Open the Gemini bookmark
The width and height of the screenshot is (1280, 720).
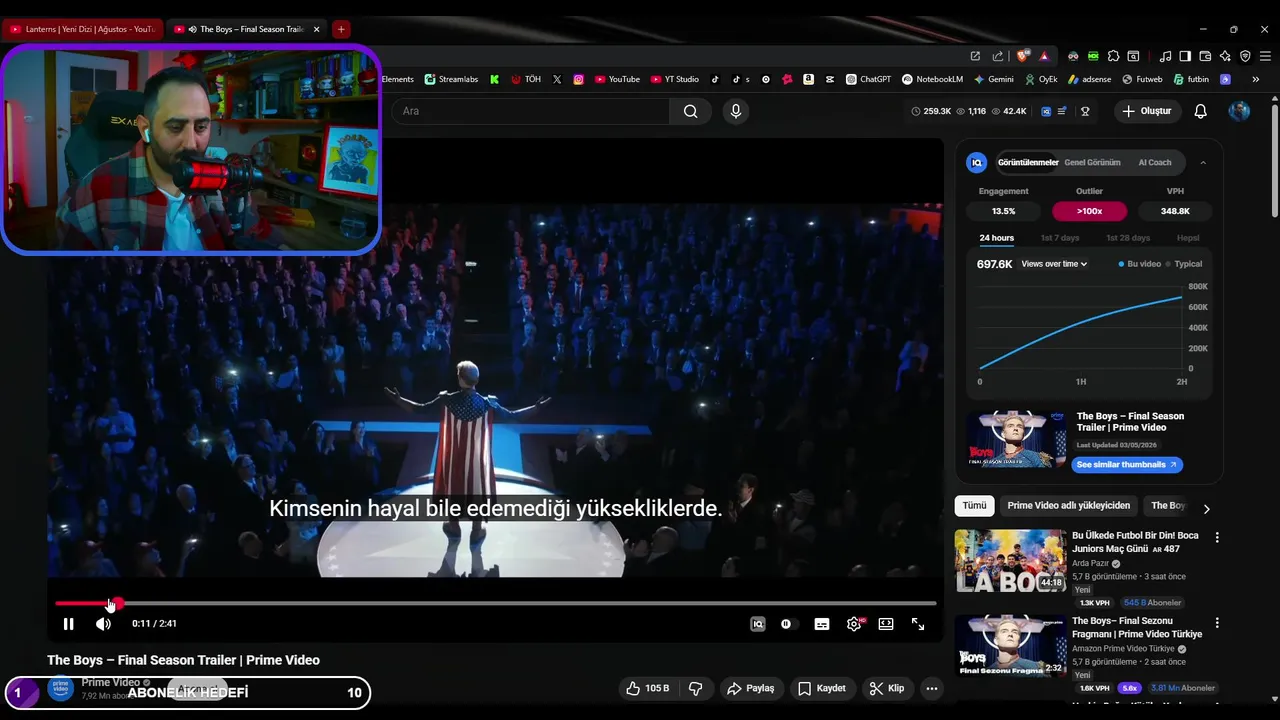[x=993, y=79]
